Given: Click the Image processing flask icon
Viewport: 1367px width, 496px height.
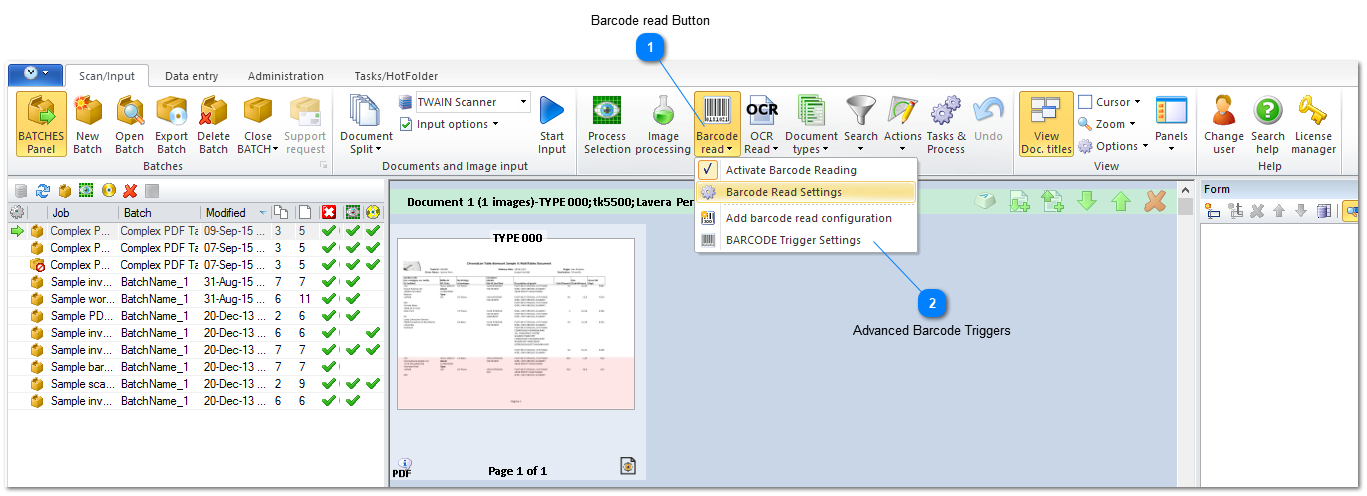Looking at the screenshot, I should point(662,111).
